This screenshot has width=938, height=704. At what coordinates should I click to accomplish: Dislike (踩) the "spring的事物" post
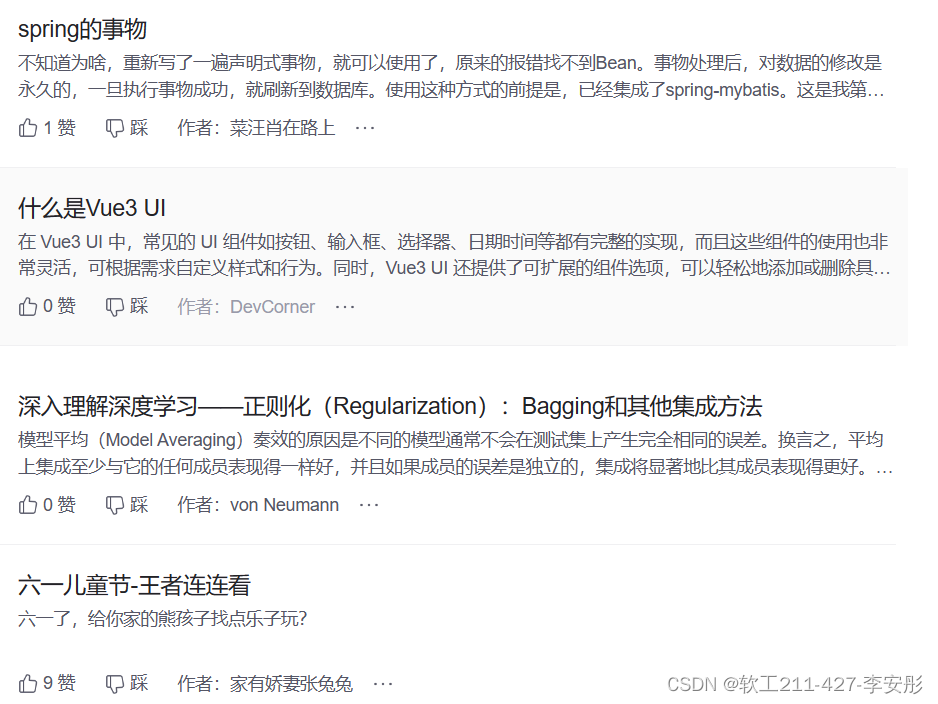[124, 128]
